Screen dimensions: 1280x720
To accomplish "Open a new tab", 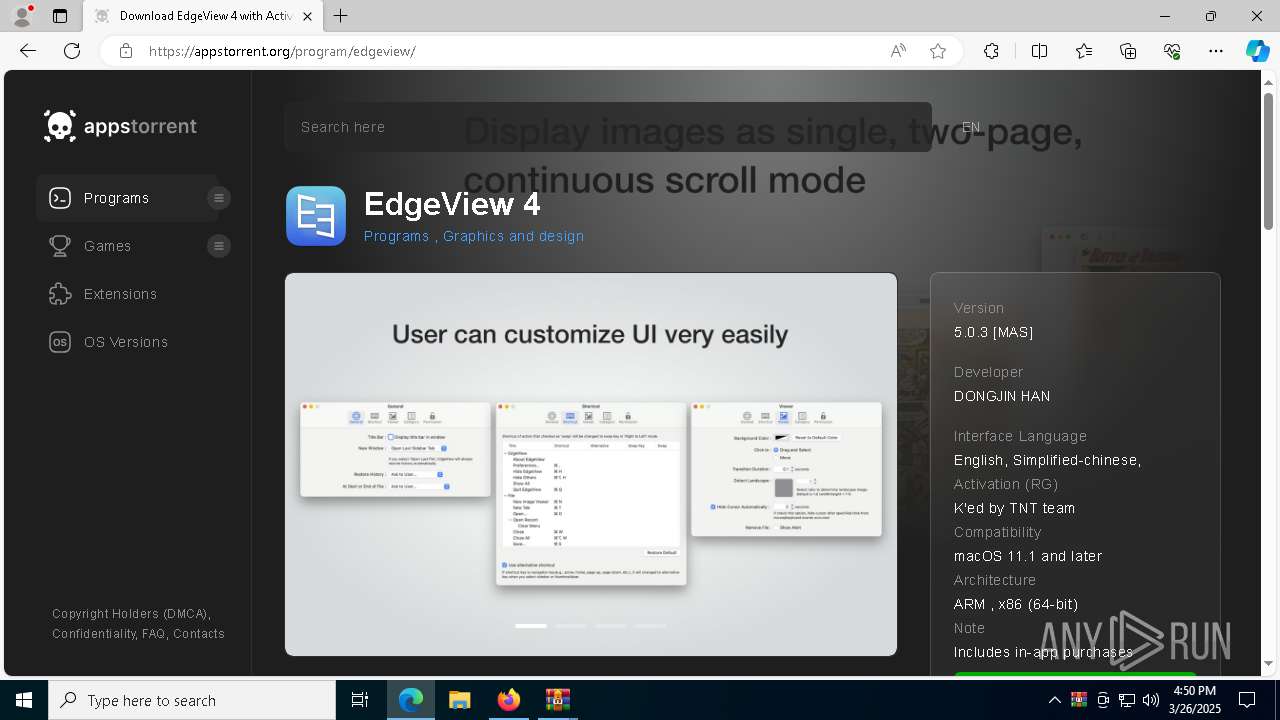I will 341,16.
